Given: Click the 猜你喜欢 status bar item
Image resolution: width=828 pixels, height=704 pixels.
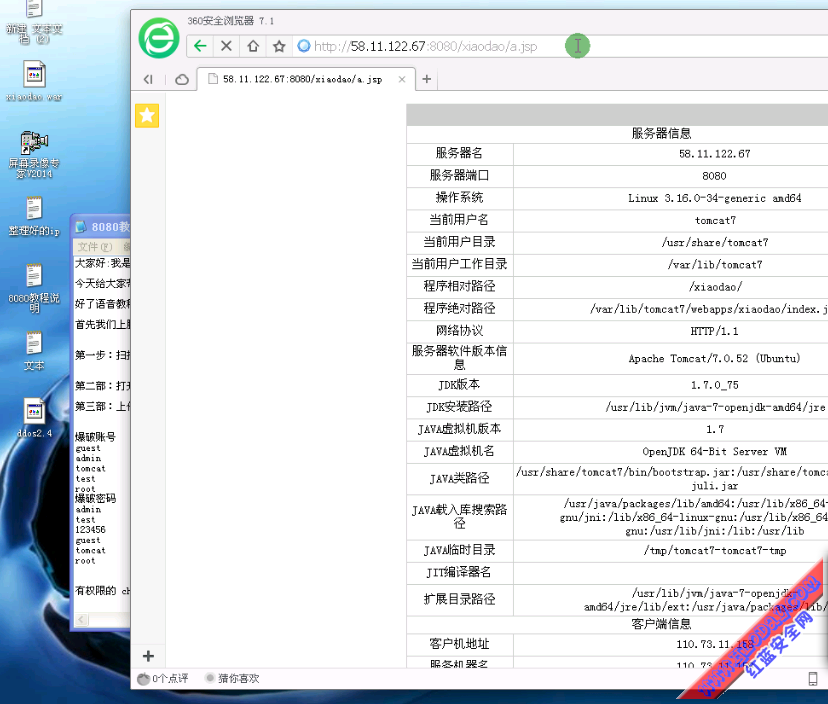Looking at the screenshot, I should coord(233,679).
